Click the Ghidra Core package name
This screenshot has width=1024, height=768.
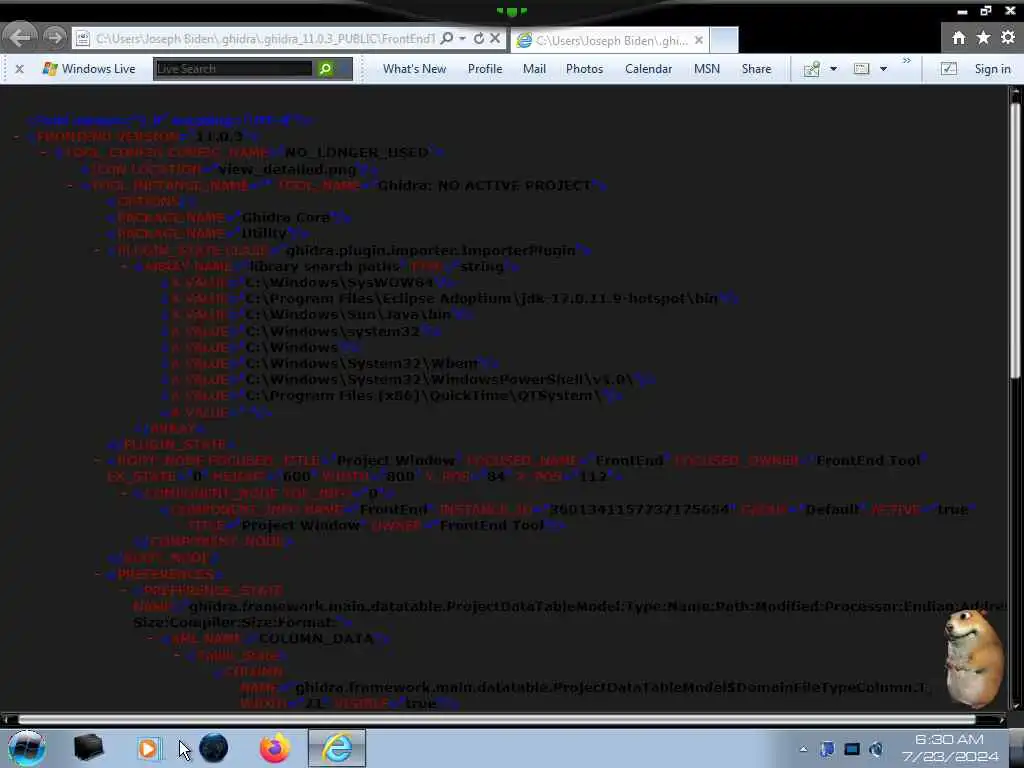click(285, 217)
